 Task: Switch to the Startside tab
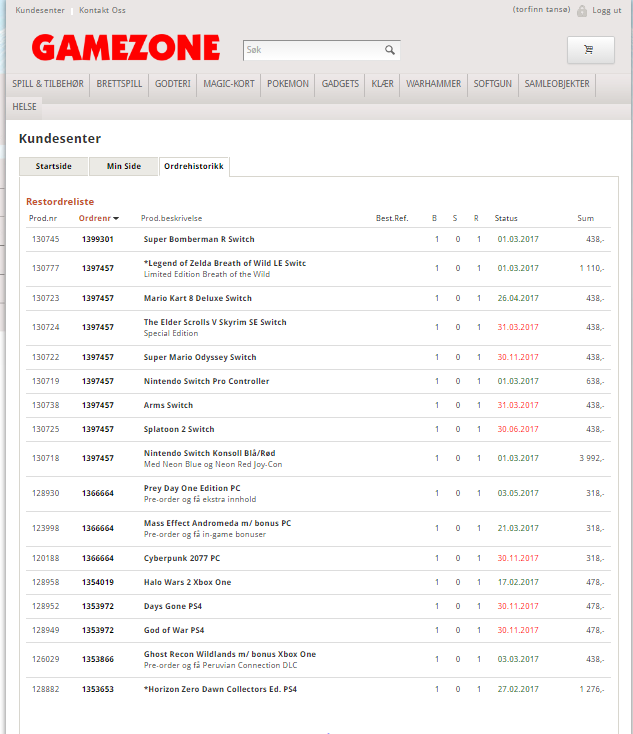53,166
